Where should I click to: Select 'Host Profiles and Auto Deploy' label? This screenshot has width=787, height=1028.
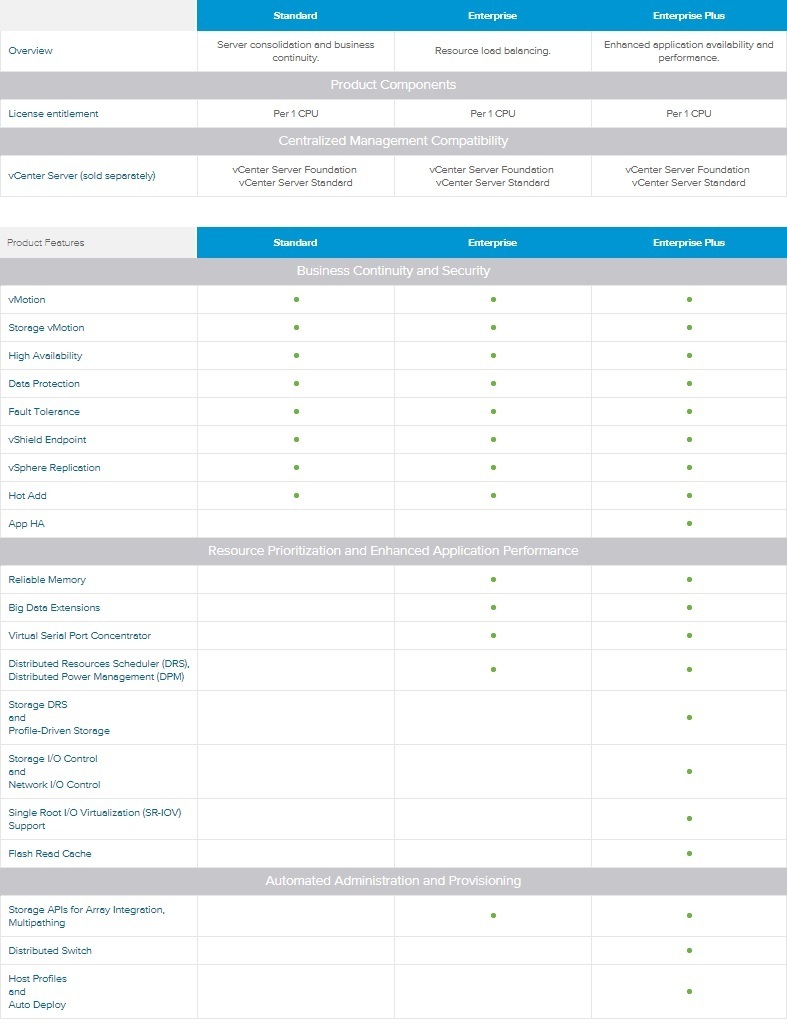(x=37, y=991)
